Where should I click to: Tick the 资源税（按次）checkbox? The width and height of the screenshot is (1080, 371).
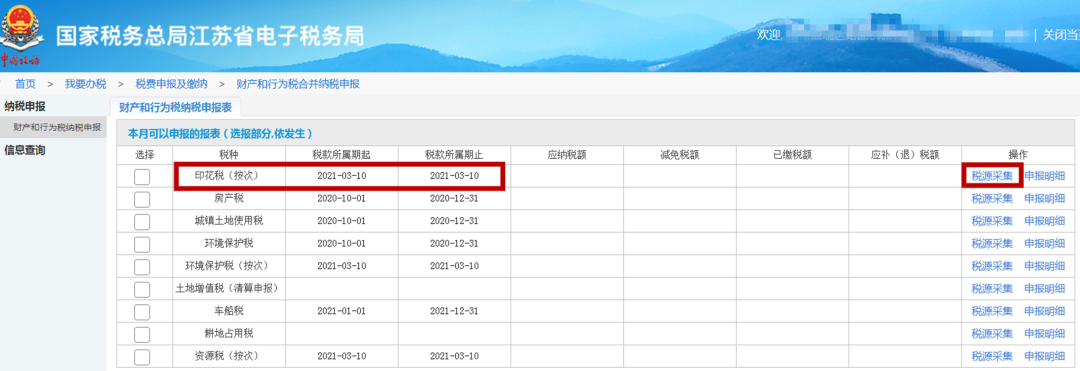[142, 357]
